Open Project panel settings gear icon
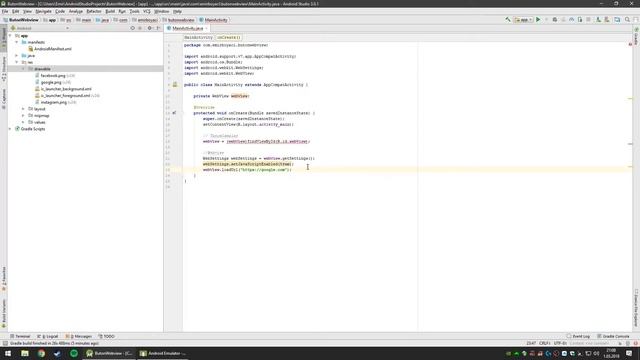 pyautogui.click(x=149, y=28)
